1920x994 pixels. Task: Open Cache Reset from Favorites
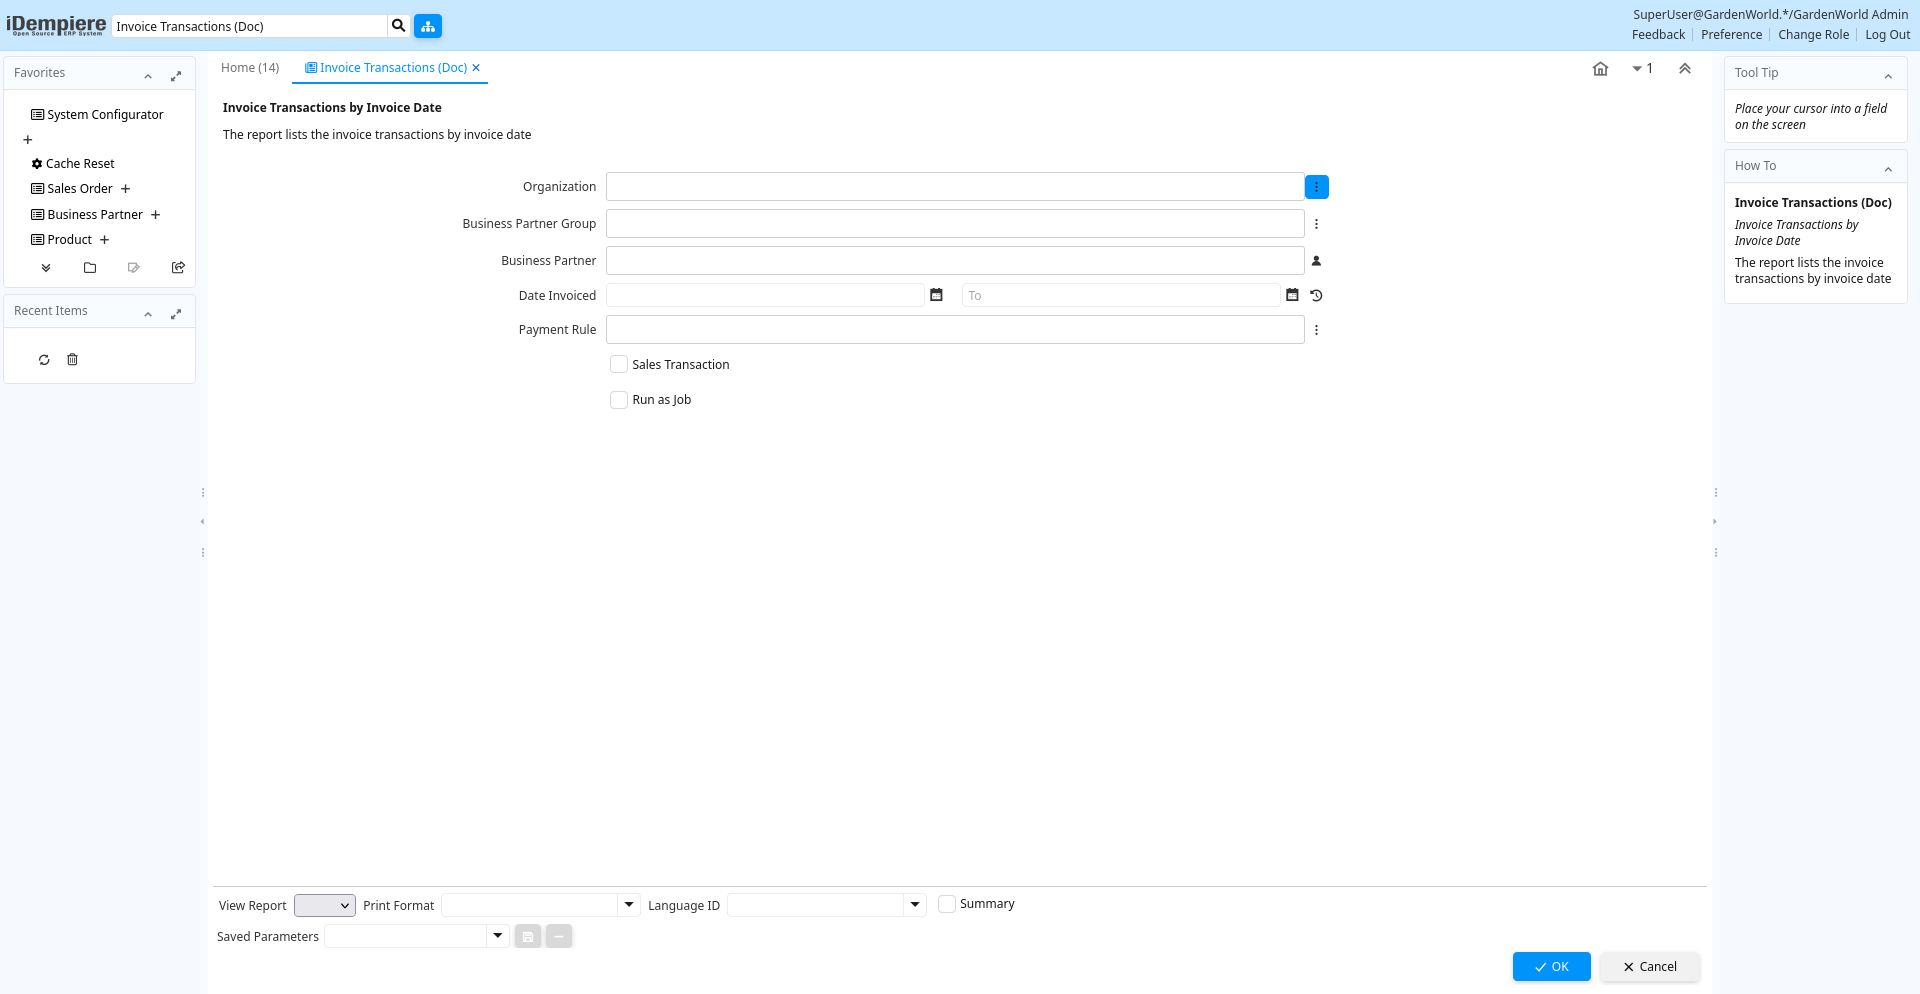pos(80,164)
